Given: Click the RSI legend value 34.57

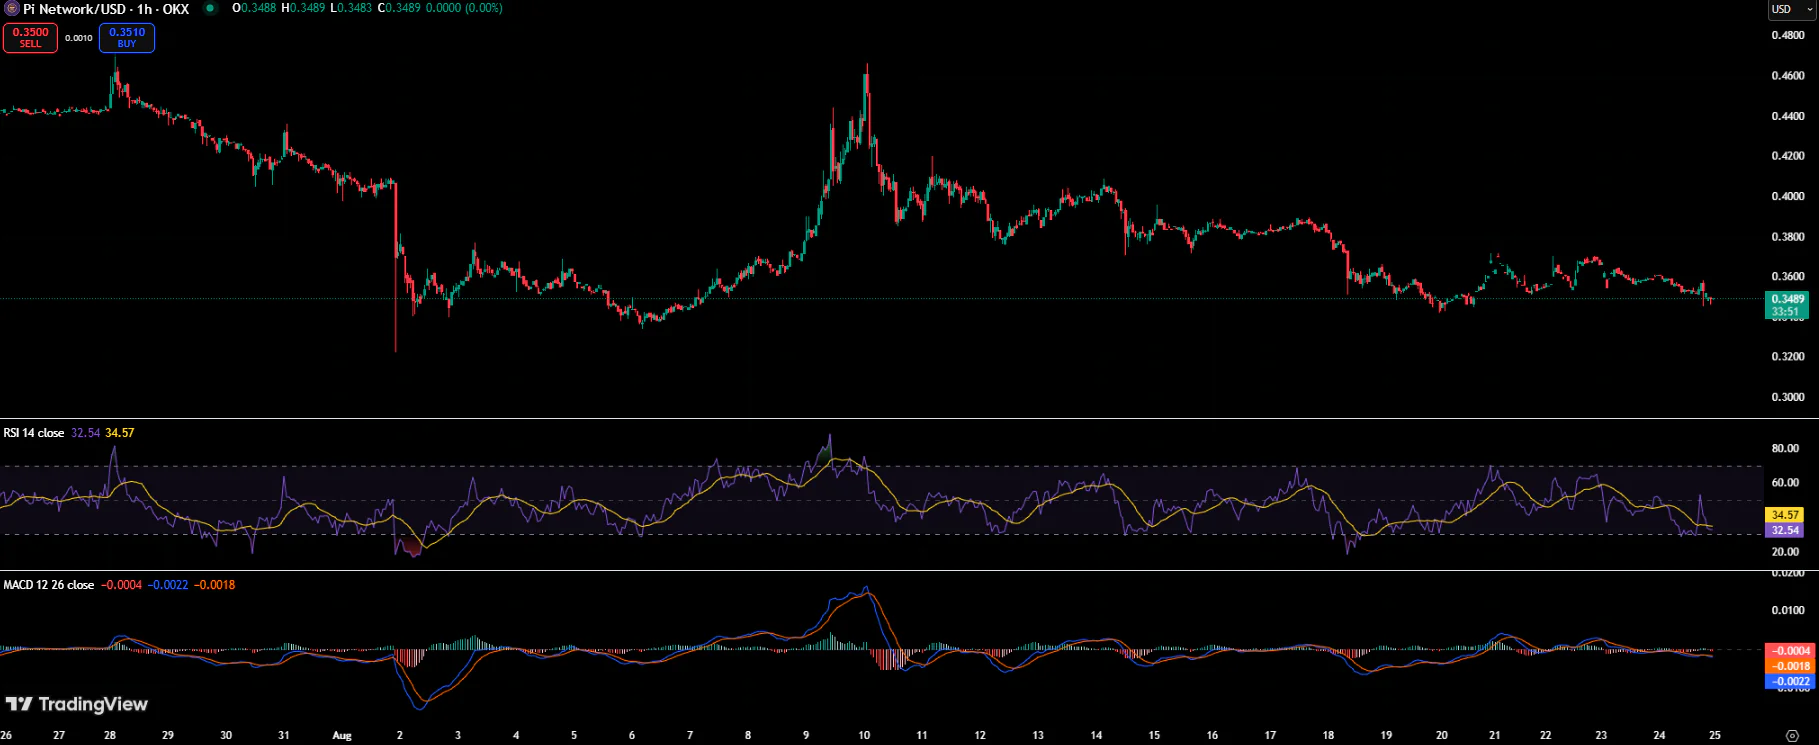Looking at the screenshot, I should click(119, 433).
